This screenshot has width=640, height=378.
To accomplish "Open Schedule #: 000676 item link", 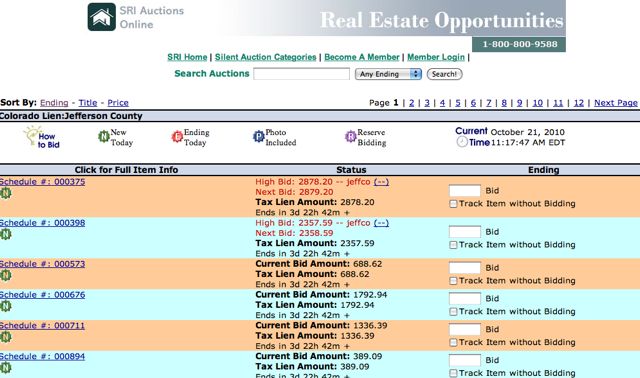I will (42, 295).
